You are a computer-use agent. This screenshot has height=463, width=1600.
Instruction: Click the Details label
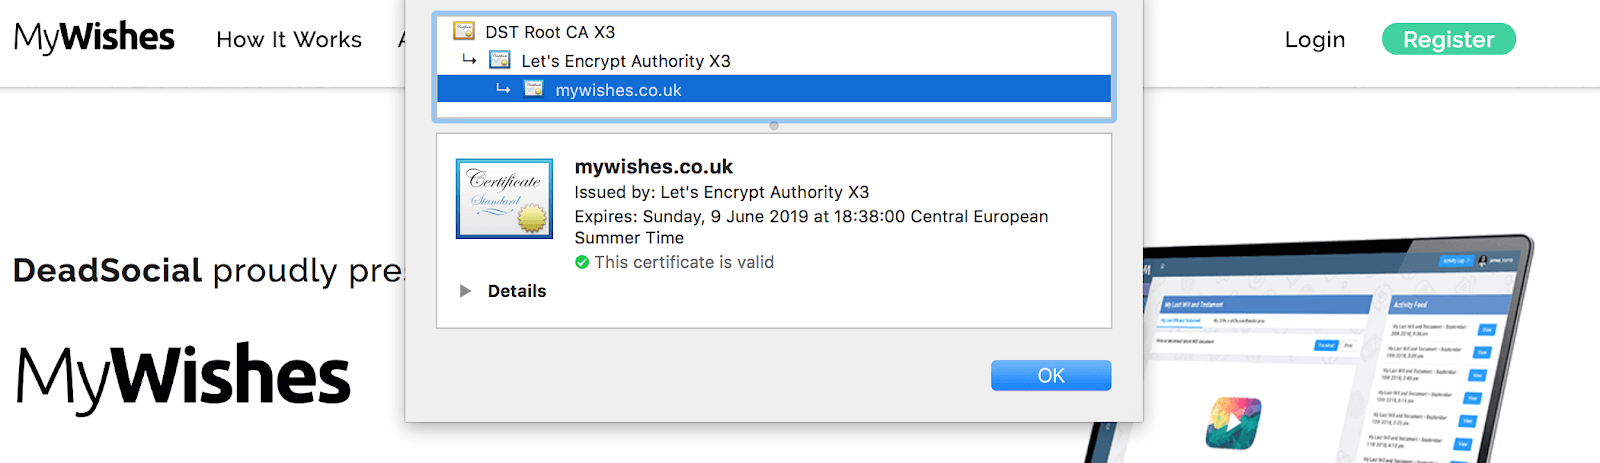(x=517, y=291)
